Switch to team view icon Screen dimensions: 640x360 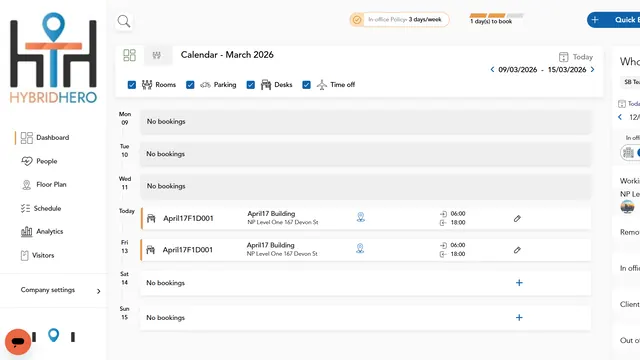pyautogui.click(x=157, y=55)
